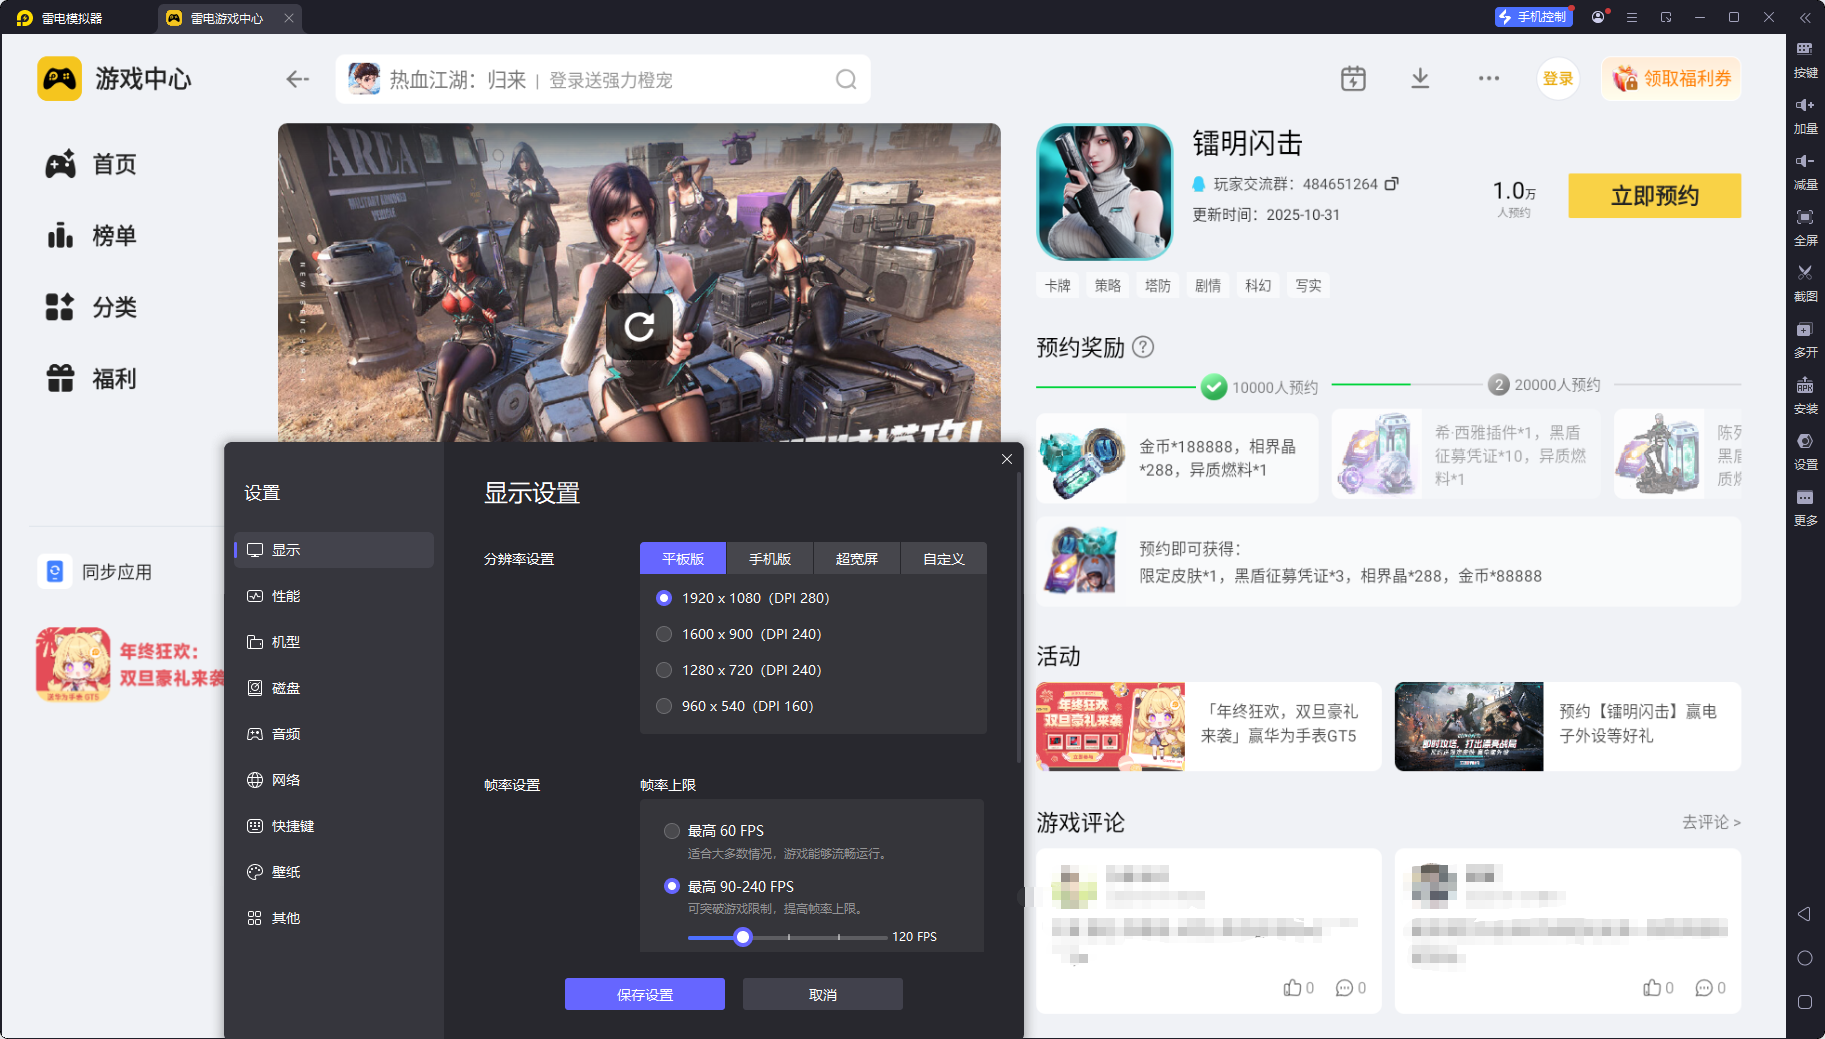Click the game search input field
Screen dimensions: 1825x1039
point(603,79)
